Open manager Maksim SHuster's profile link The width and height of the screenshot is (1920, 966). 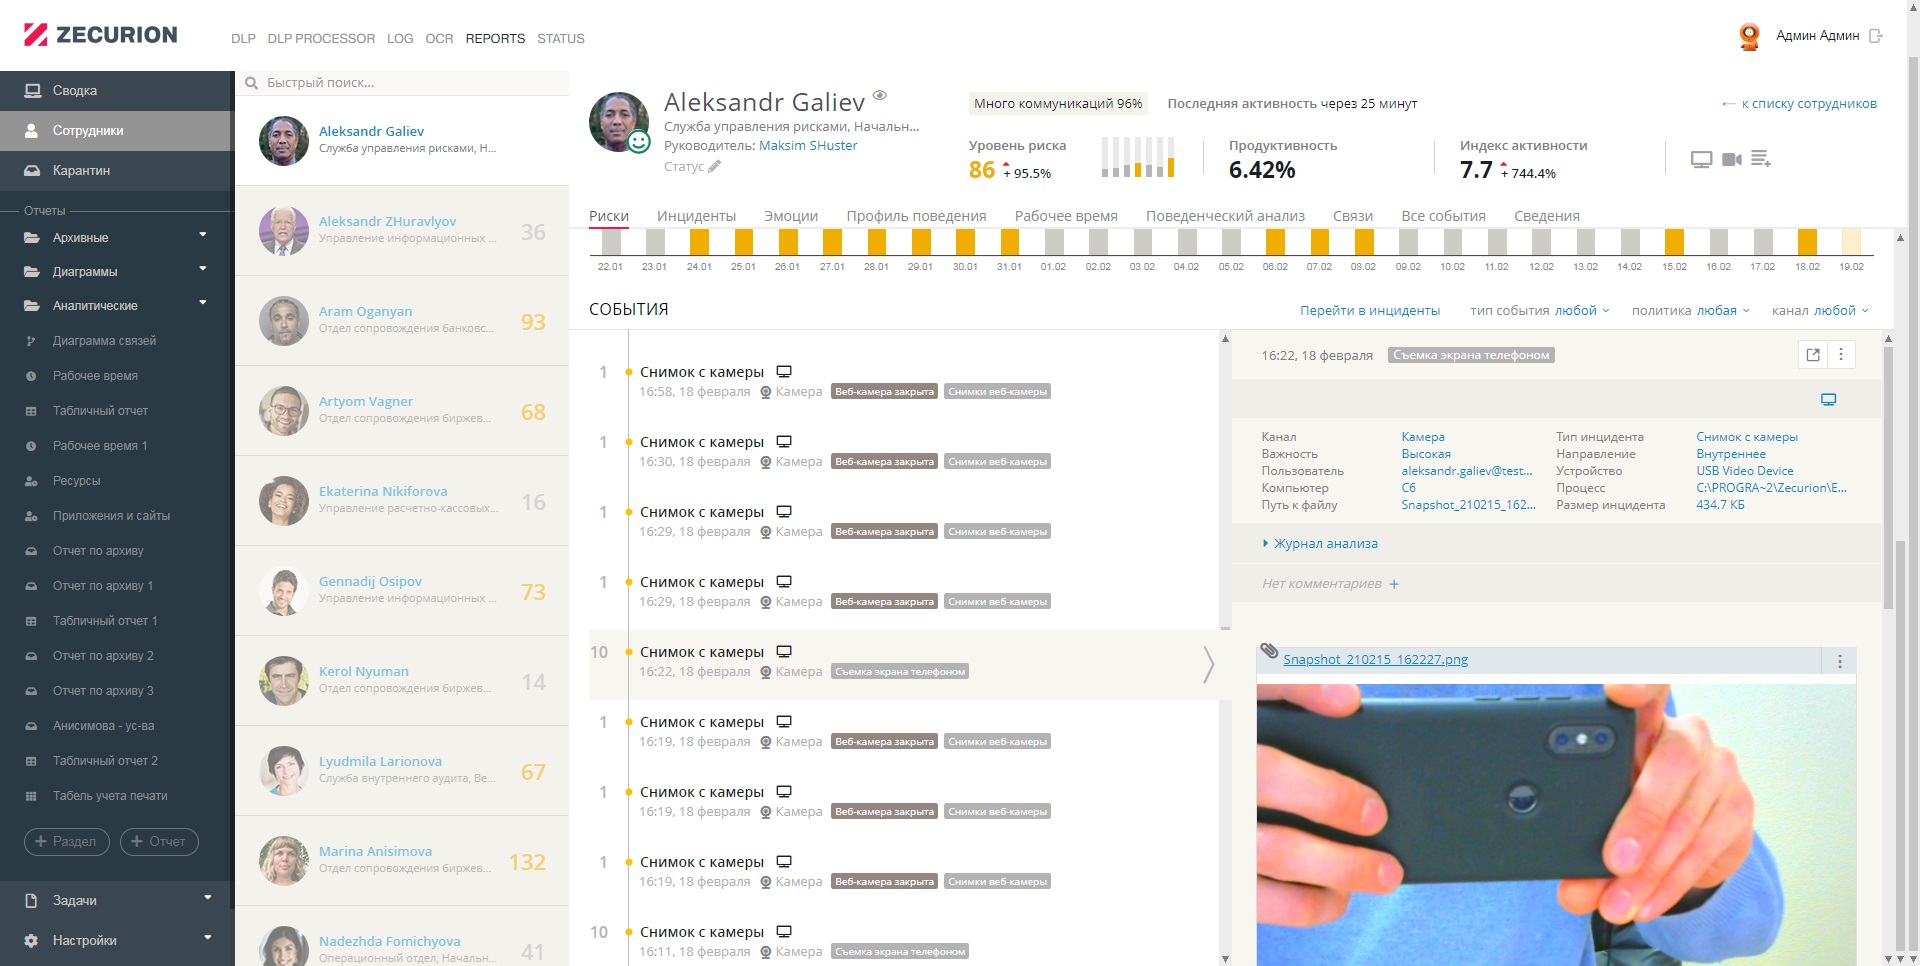point(808,146)
